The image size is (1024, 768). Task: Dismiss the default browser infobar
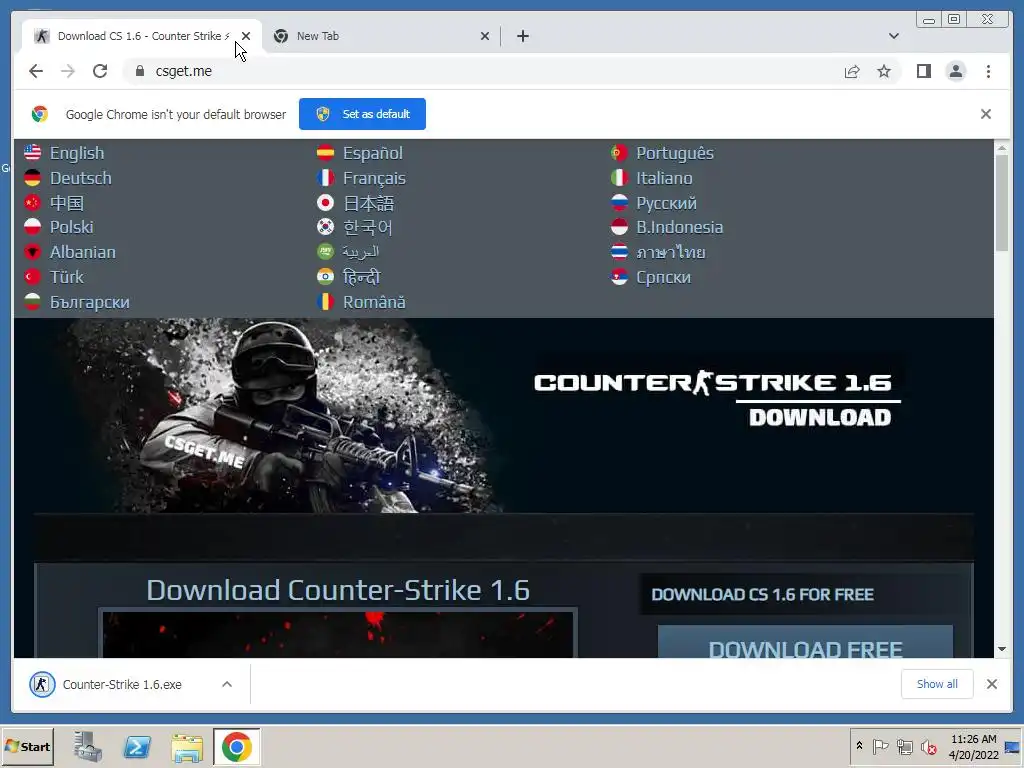pyautogui.click(x=985, y=114)
